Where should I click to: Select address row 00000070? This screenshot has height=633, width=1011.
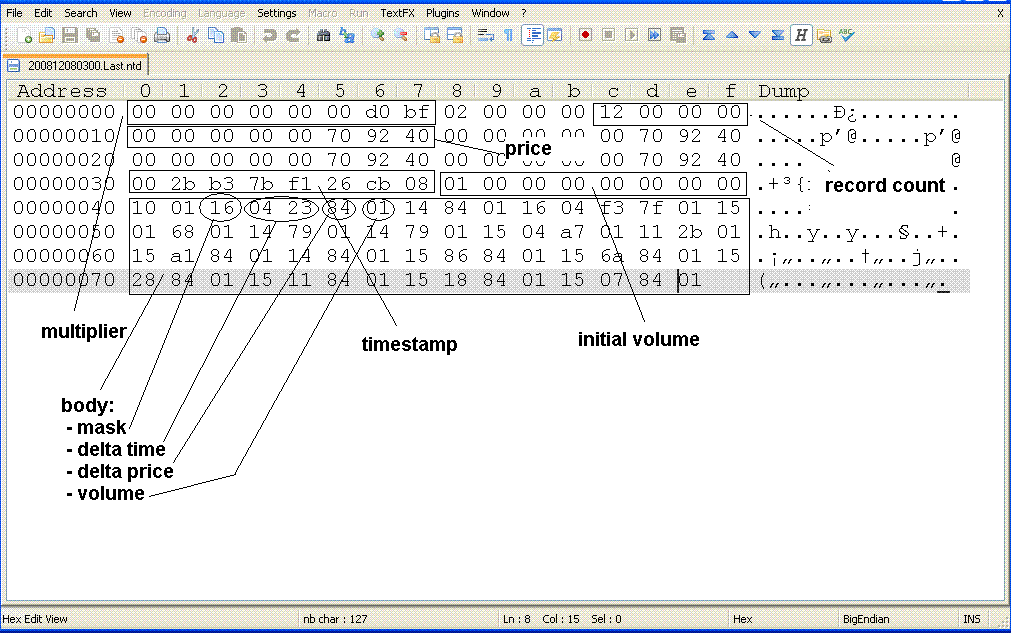point(64,280)
